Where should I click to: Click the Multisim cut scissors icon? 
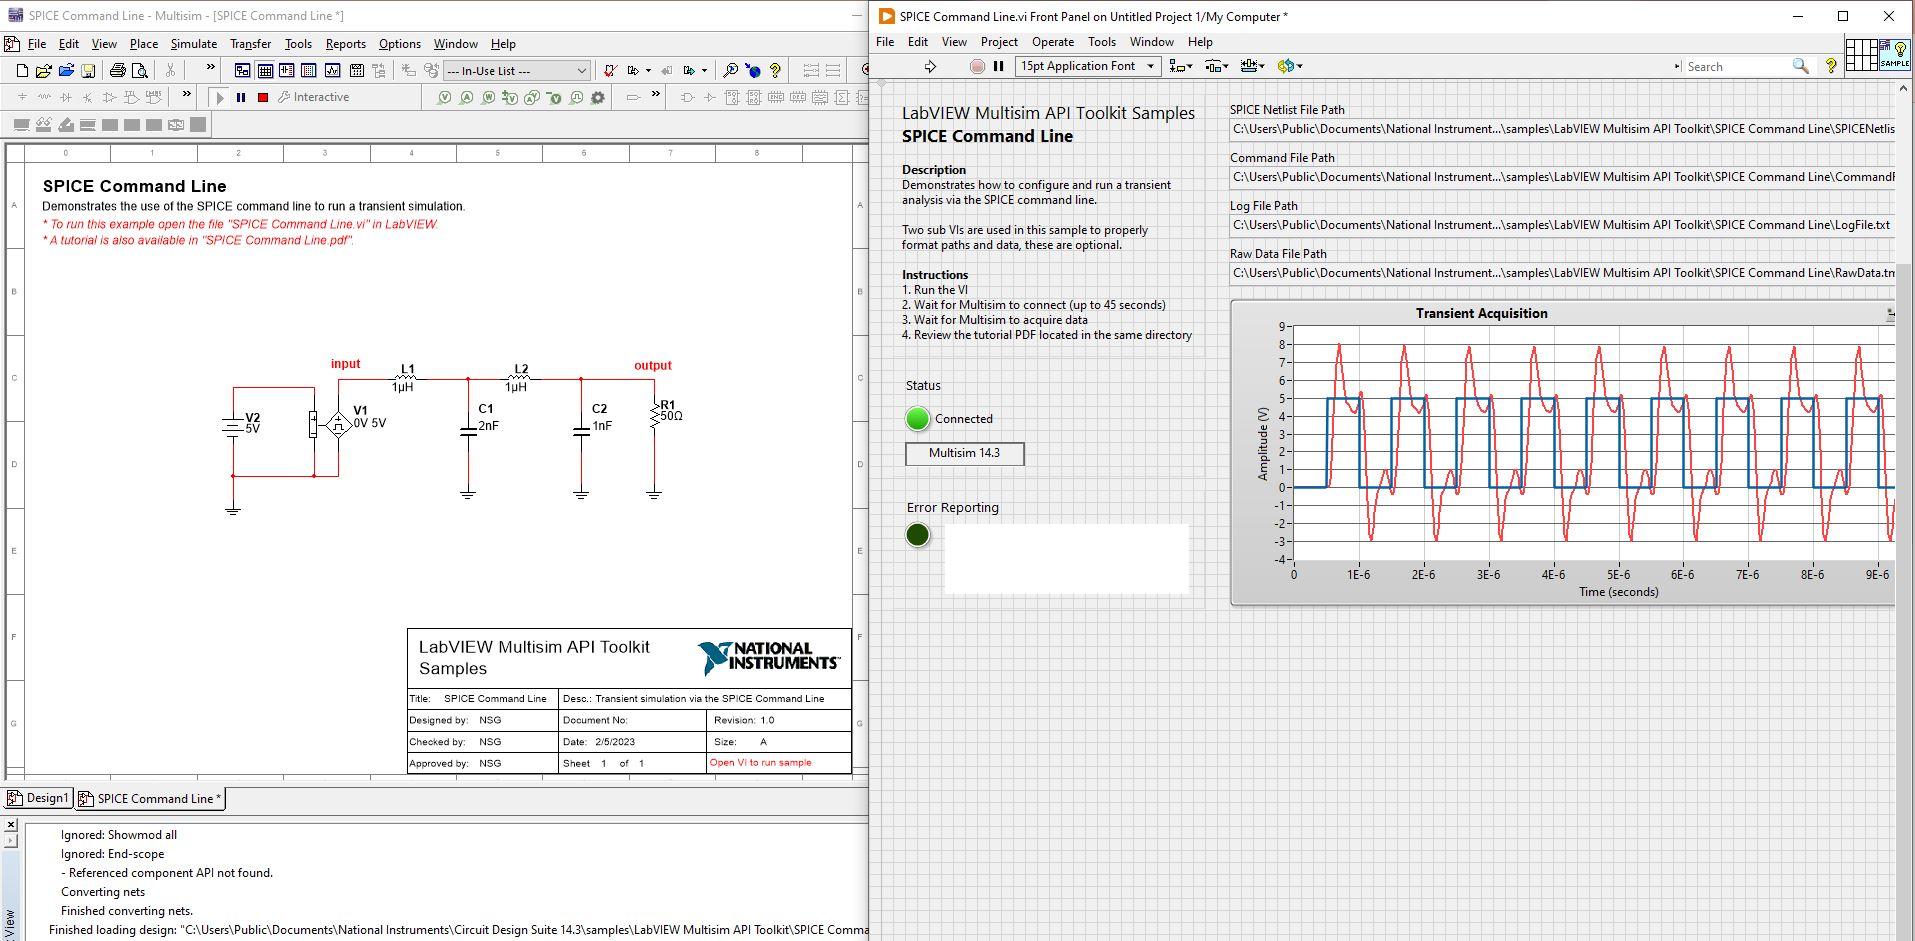coord(170,70)
